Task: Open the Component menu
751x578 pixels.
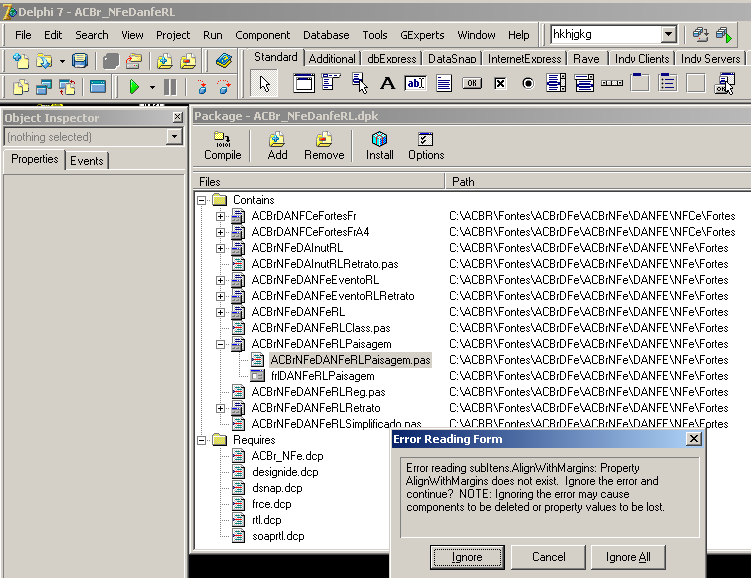Action: [x=262, y=35]
